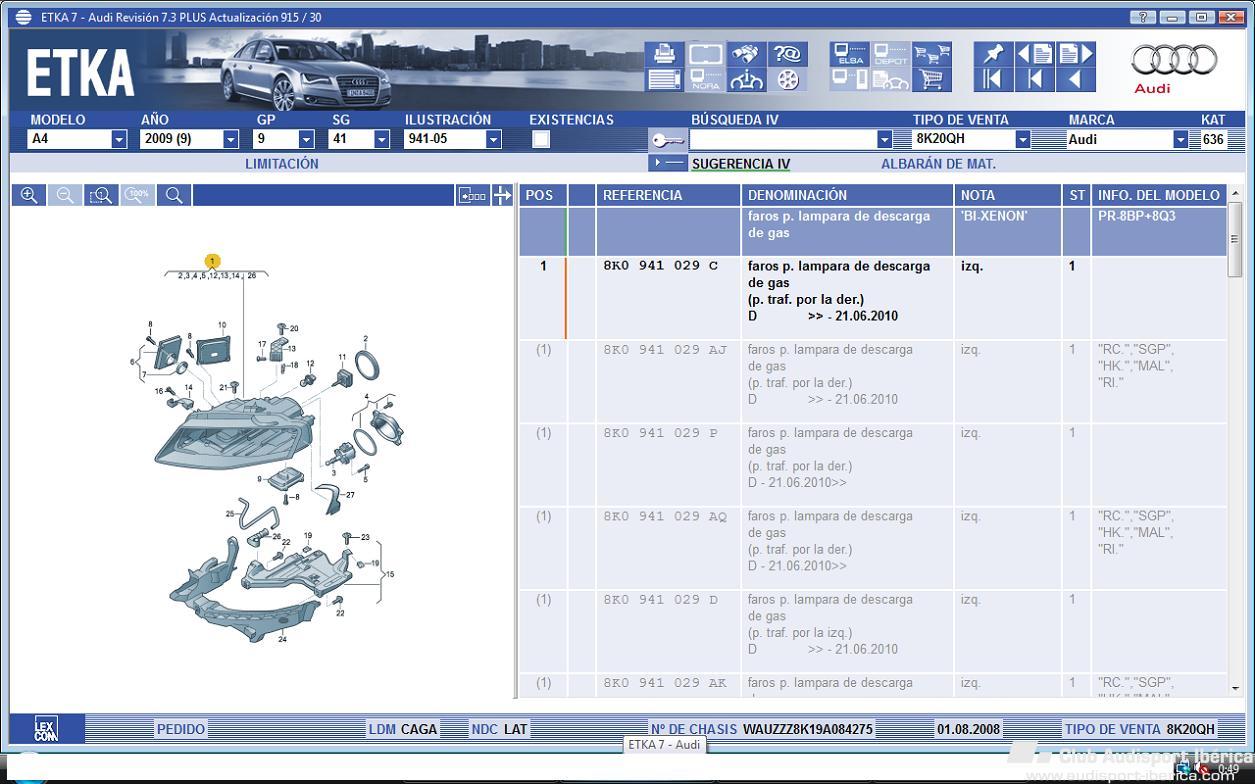
Task: Click the plain back arrow icon
Action: pos(1076,80)
